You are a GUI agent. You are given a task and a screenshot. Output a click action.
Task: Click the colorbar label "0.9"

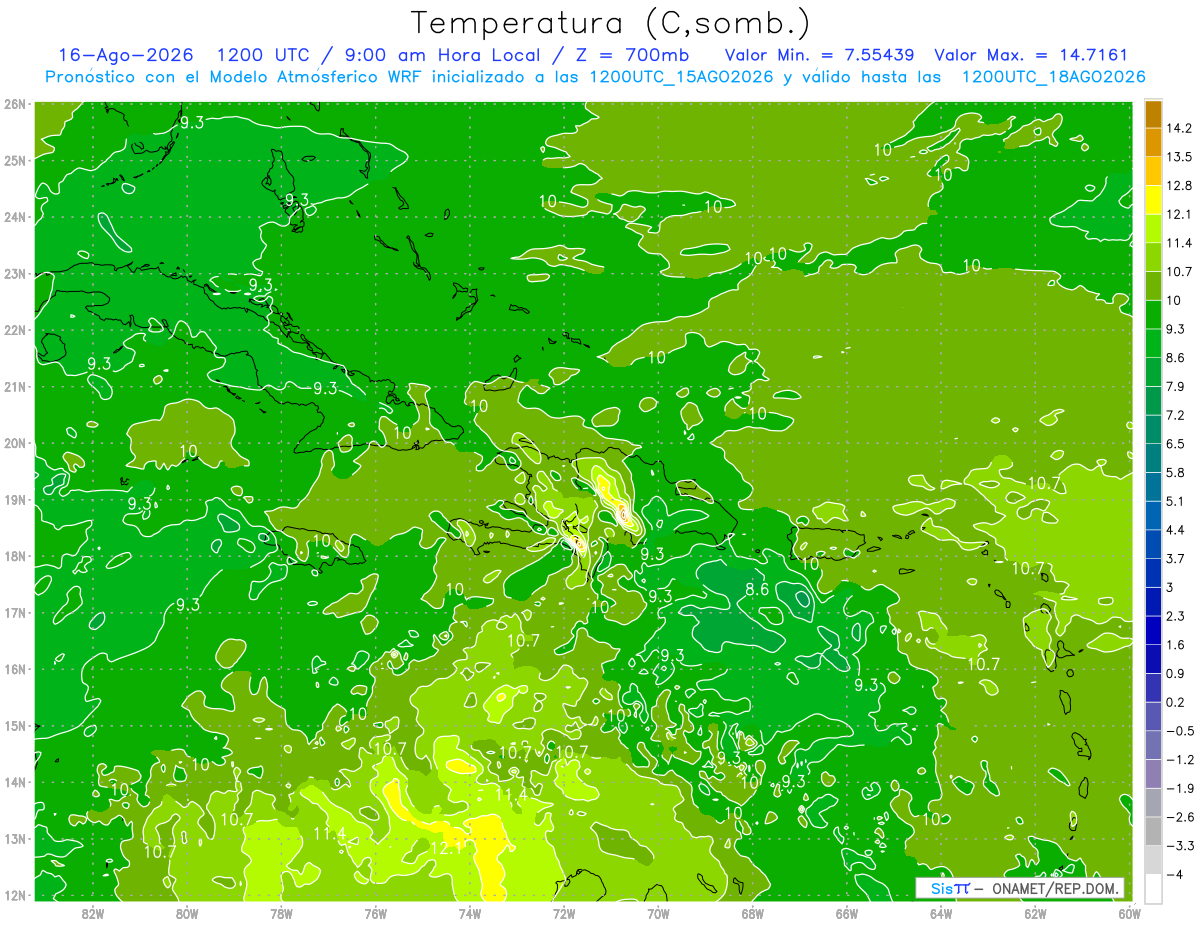[x=1176, y=673]
